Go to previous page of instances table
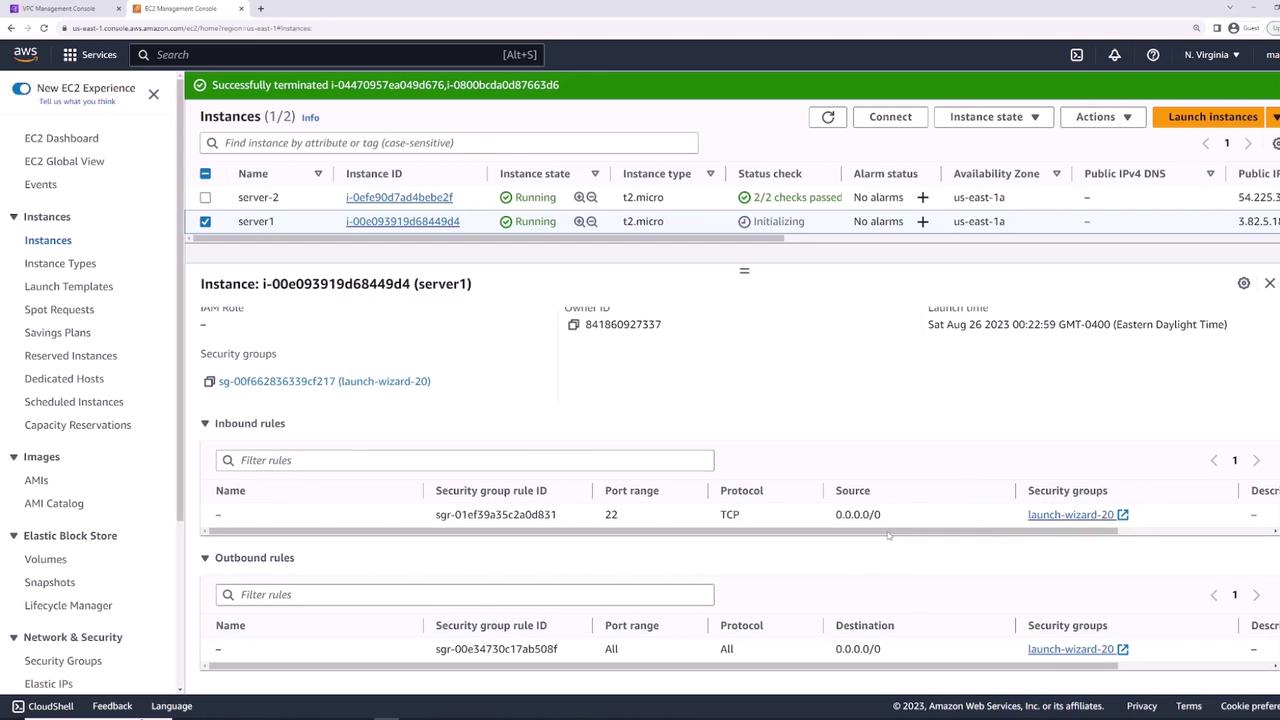 click(x=1206, y=144)
